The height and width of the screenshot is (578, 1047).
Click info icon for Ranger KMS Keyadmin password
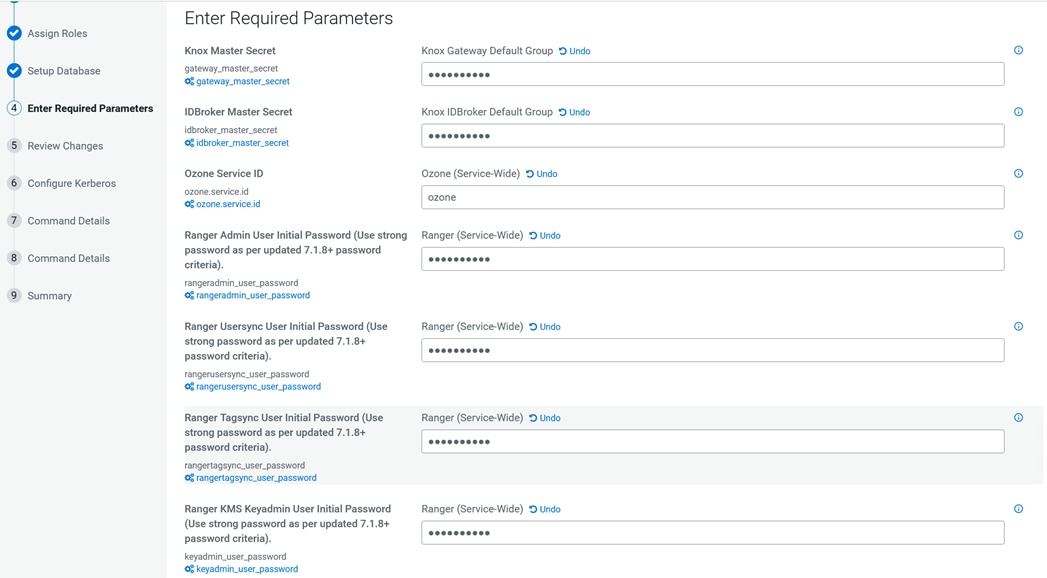[x=1018, y=509]
